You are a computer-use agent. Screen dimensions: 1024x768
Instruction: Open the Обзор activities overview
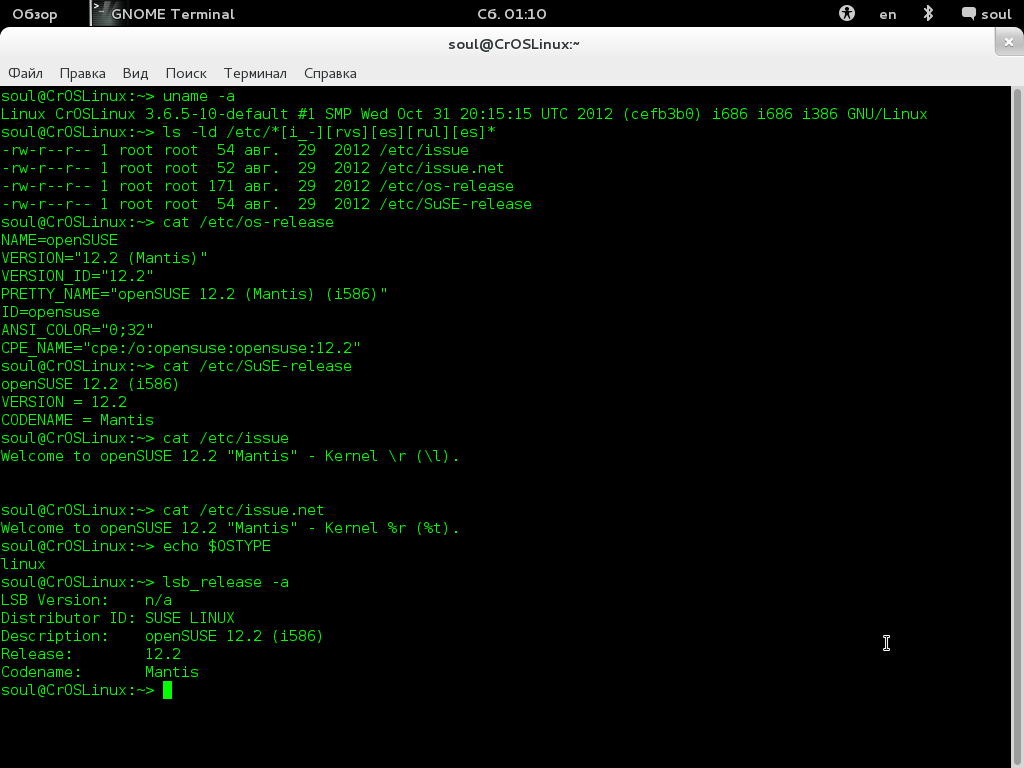pos(35,14)
